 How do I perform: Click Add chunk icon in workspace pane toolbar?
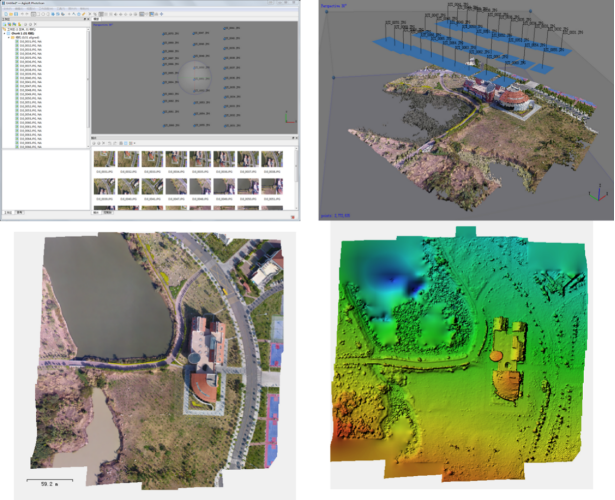pos(5,24)
